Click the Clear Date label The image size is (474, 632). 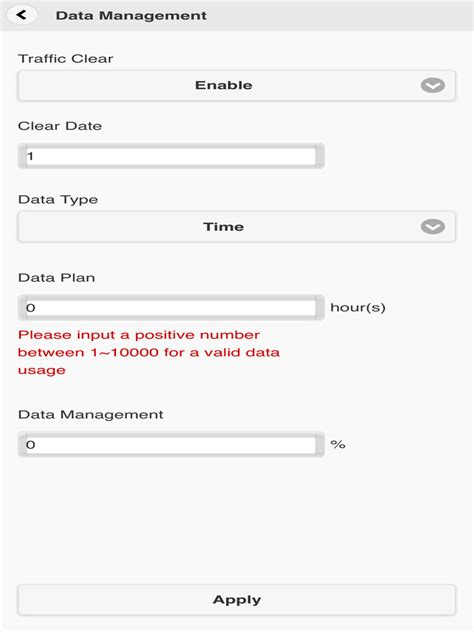pyautogui.click(x=60, y=126)
